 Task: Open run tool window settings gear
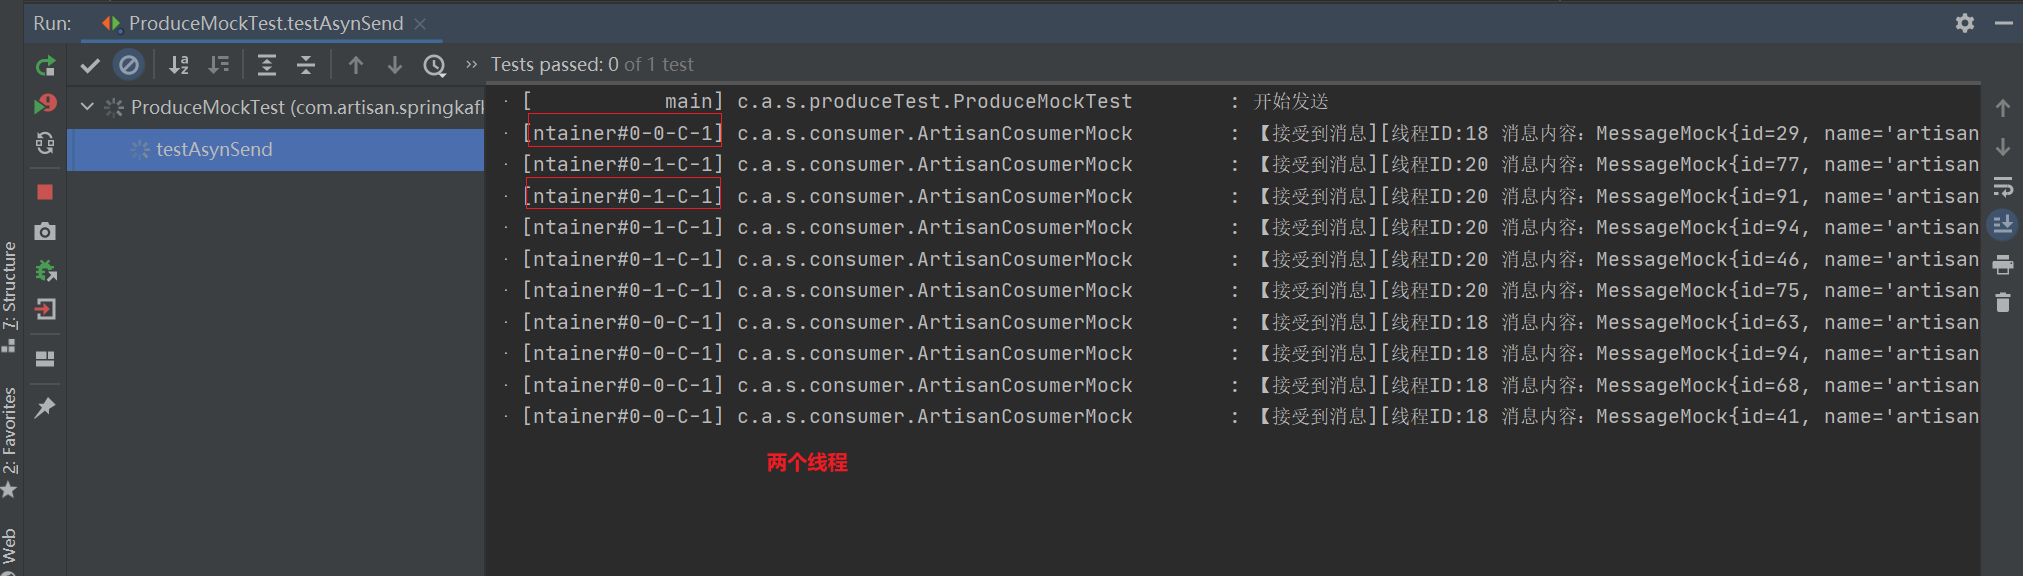pyautogui.click(x=1964, y=23)
